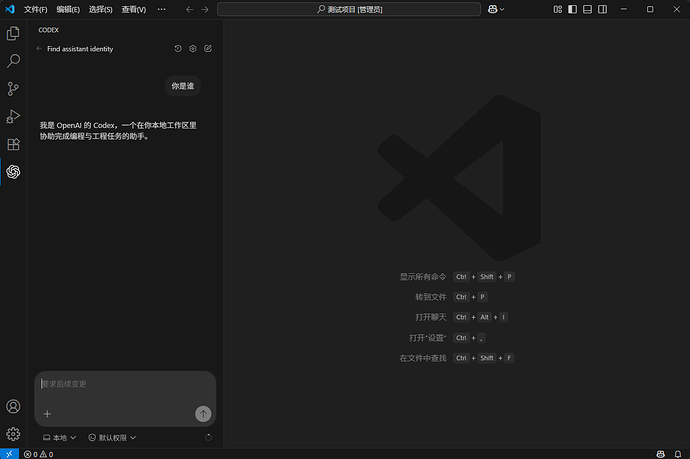
Task: Click the Find assistant identity chat title
Action: pos(80,49)
